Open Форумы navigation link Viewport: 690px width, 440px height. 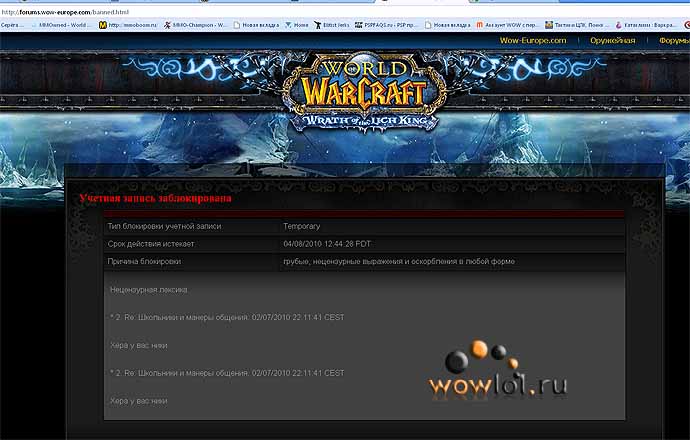pos(675,40)
